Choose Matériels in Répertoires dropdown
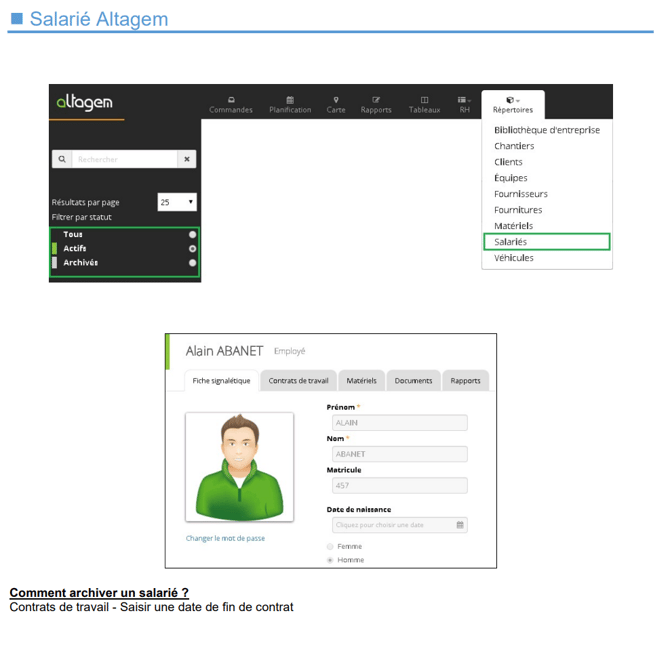670x645 pixels. pyautogui.click(x=514, y=226)
